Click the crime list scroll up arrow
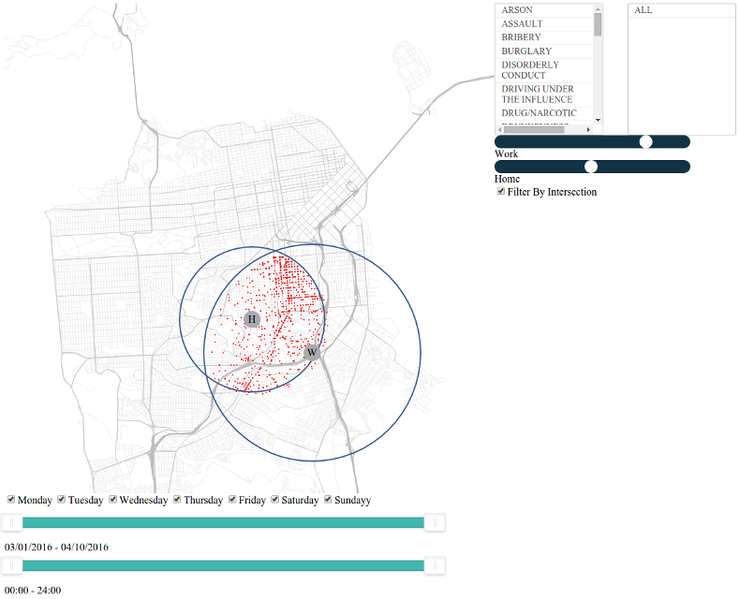The image size is (740, 599). 598,8
